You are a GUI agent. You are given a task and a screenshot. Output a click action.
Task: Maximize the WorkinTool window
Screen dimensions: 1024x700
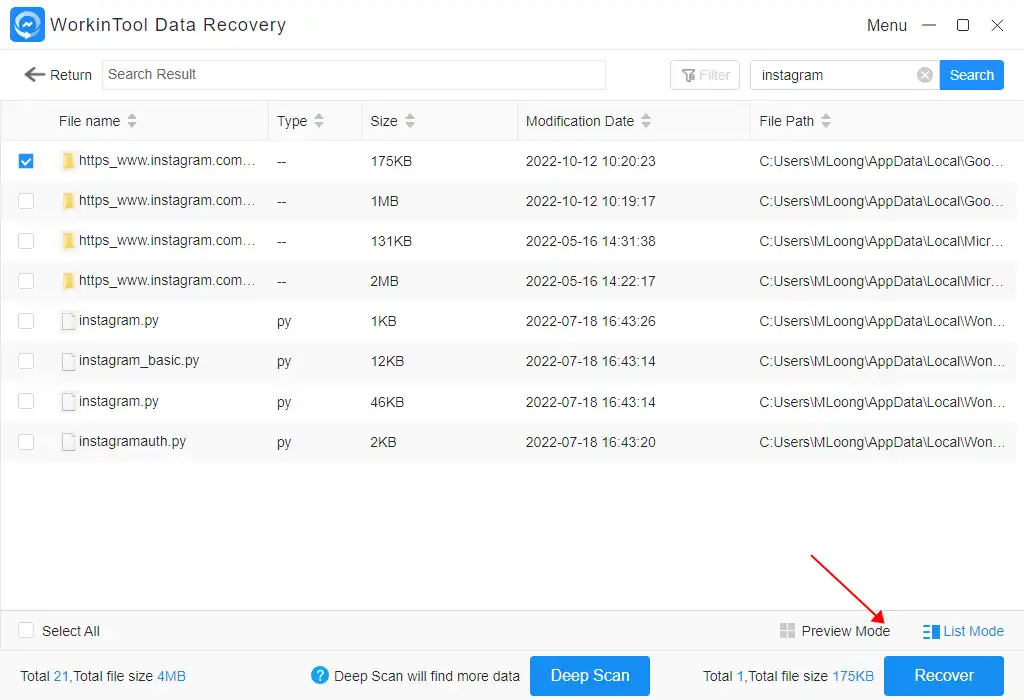[x=963, y=25]
